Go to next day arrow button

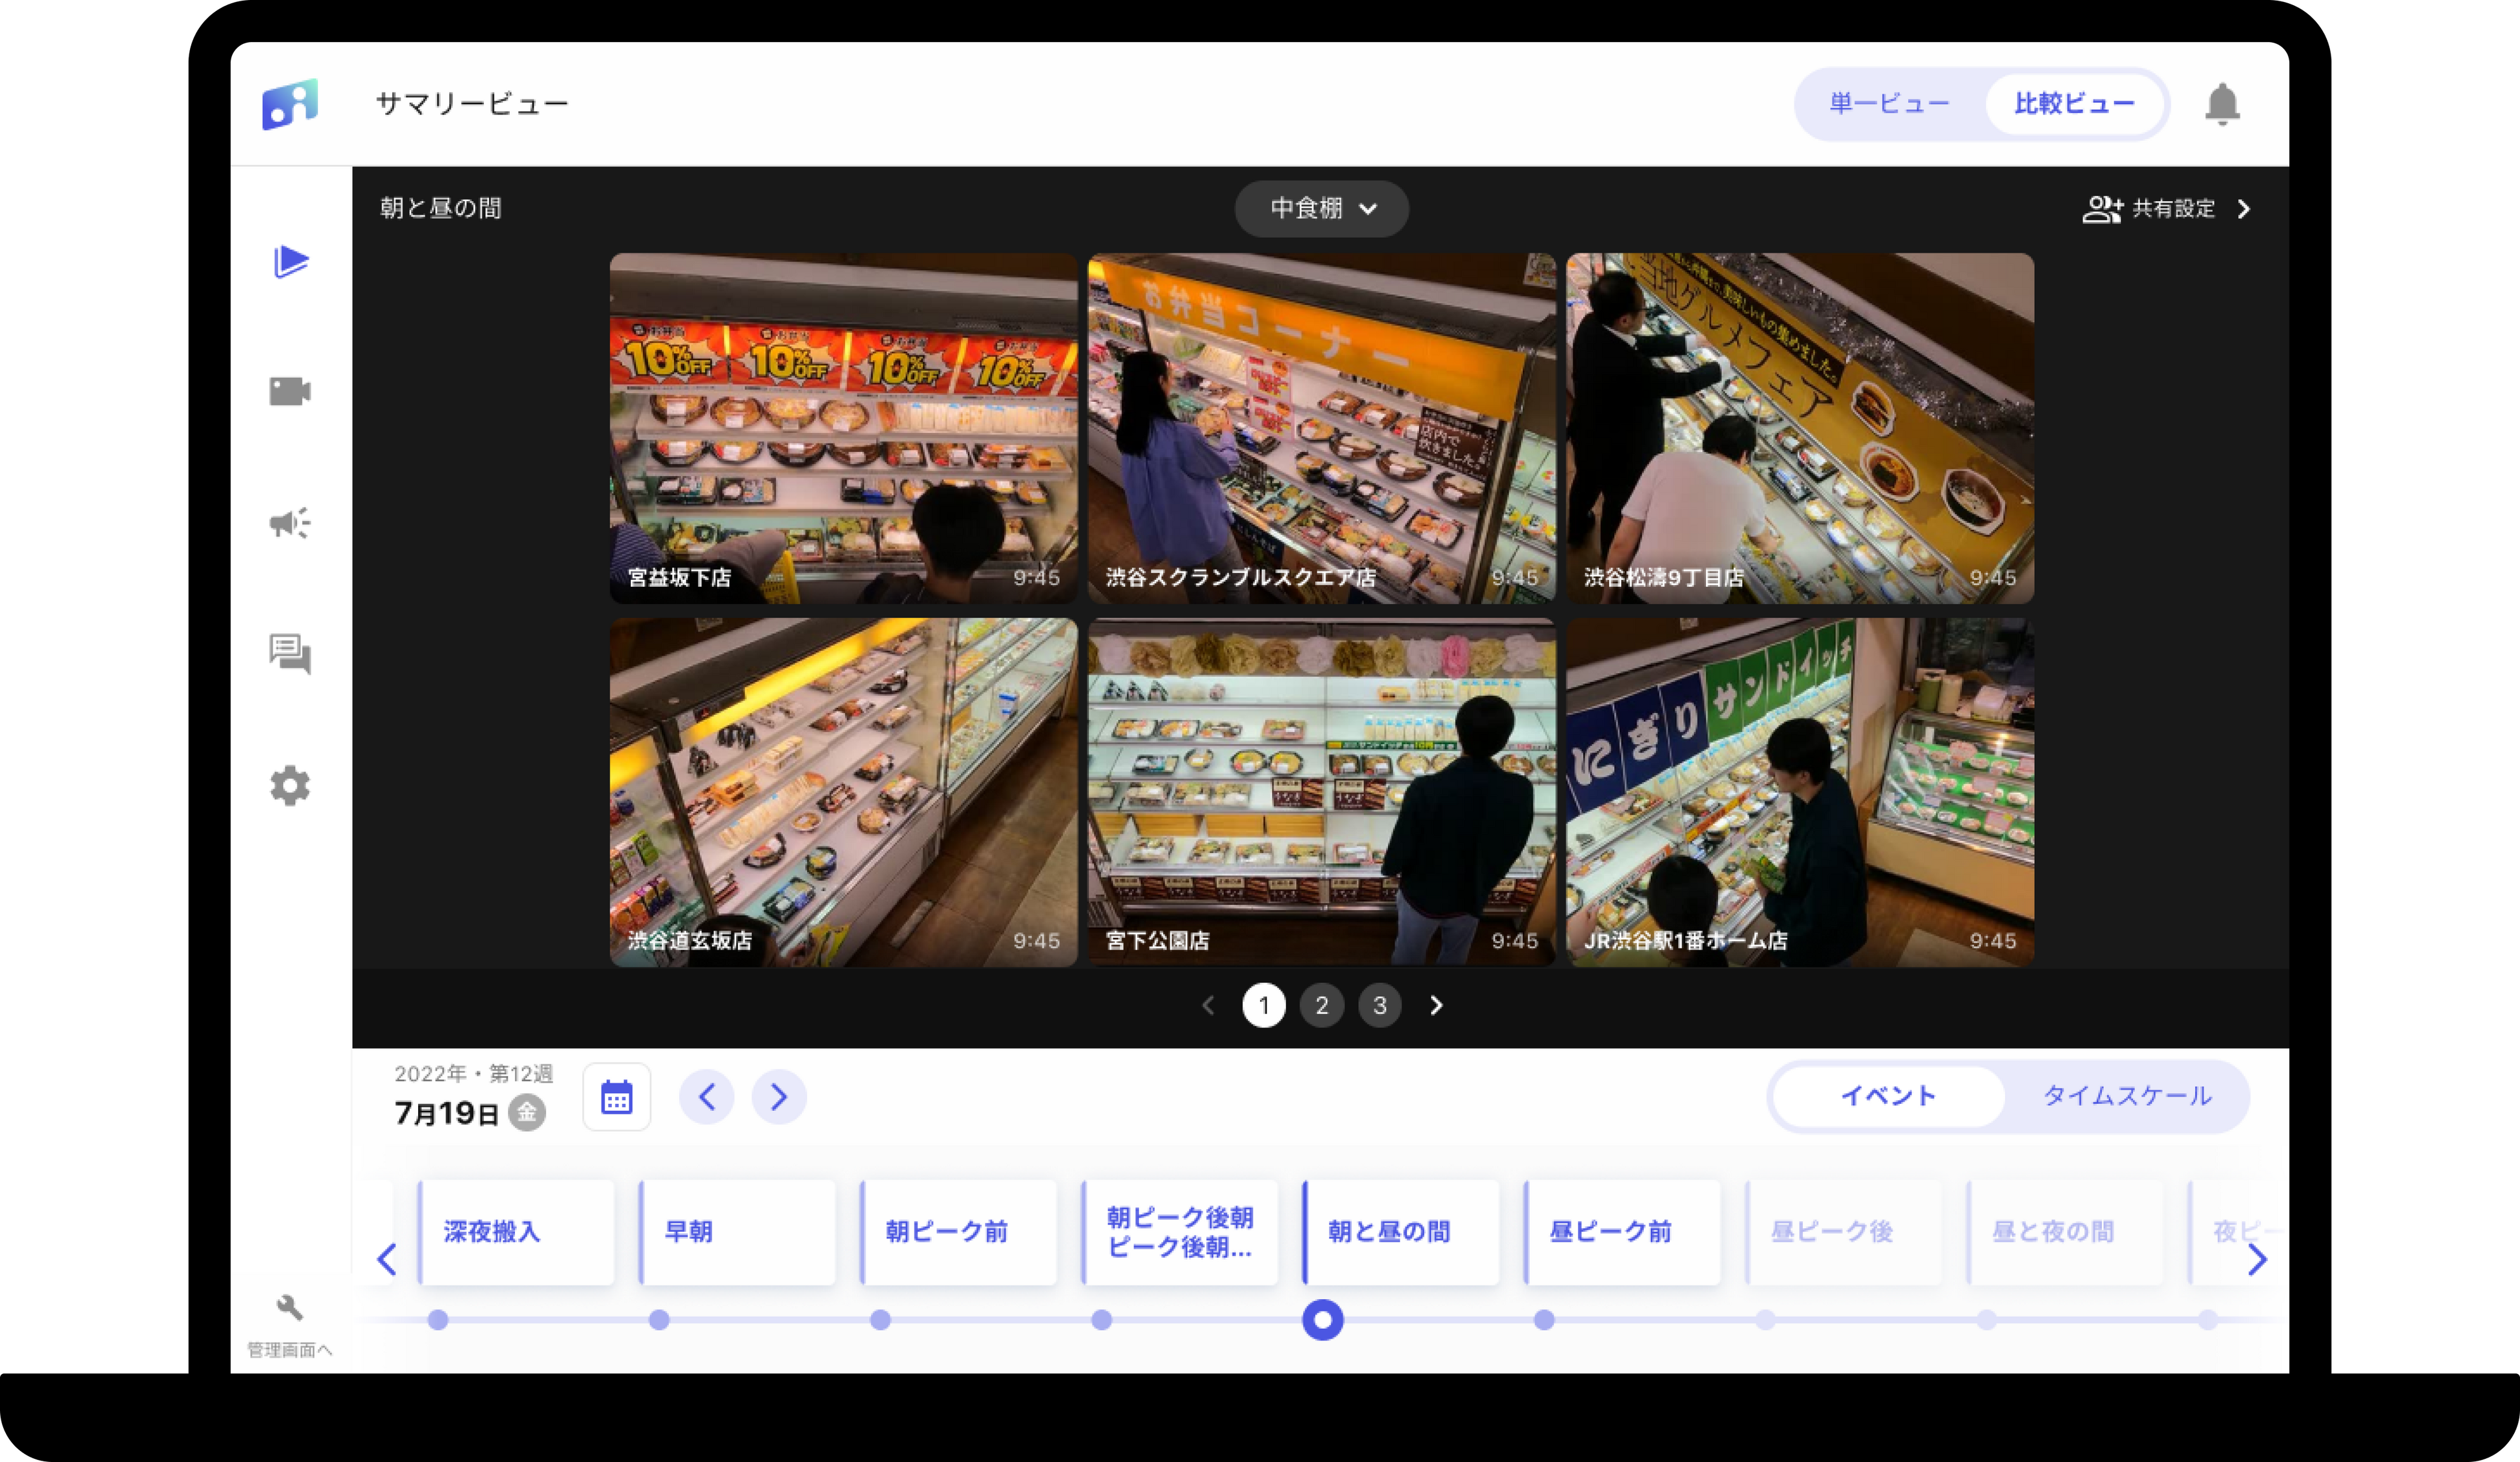(779, 1097)
